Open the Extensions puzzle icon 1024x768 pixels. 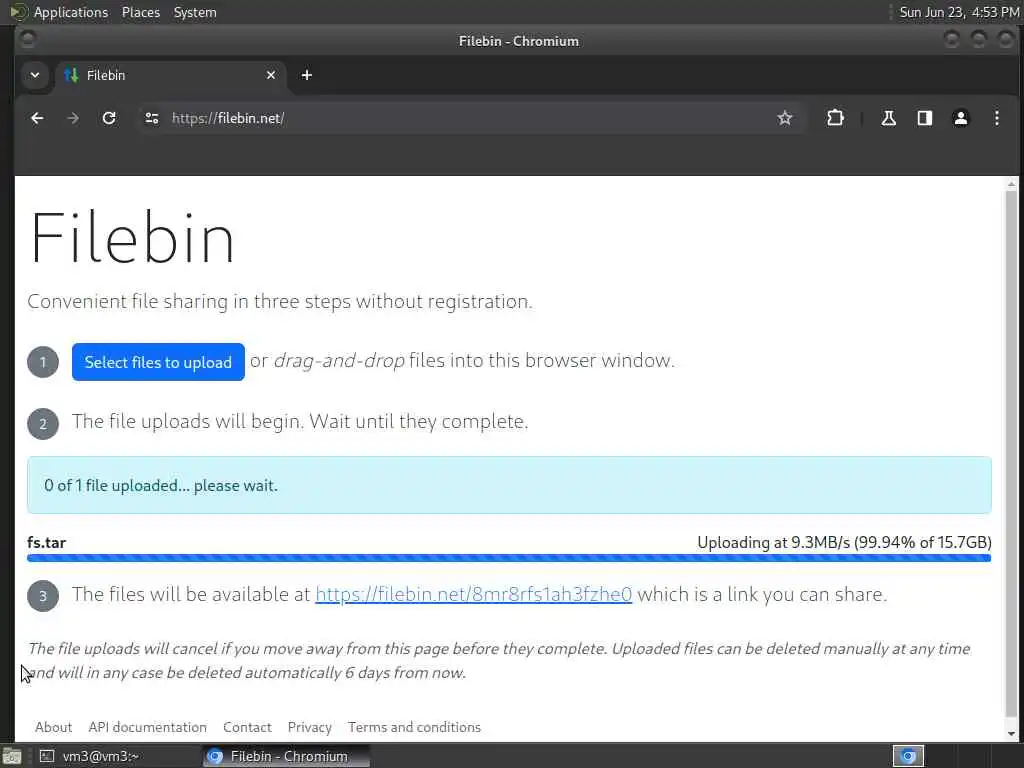tap(835, 118)
